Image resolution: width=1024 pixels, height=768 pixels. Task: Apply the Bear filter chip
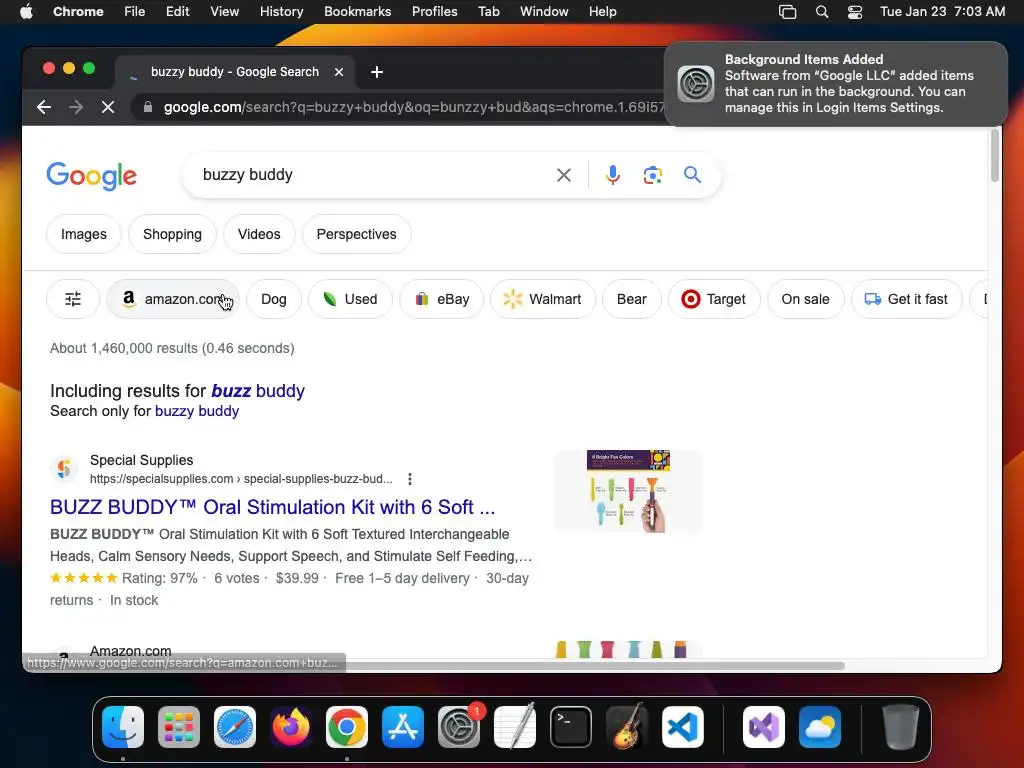632,299
